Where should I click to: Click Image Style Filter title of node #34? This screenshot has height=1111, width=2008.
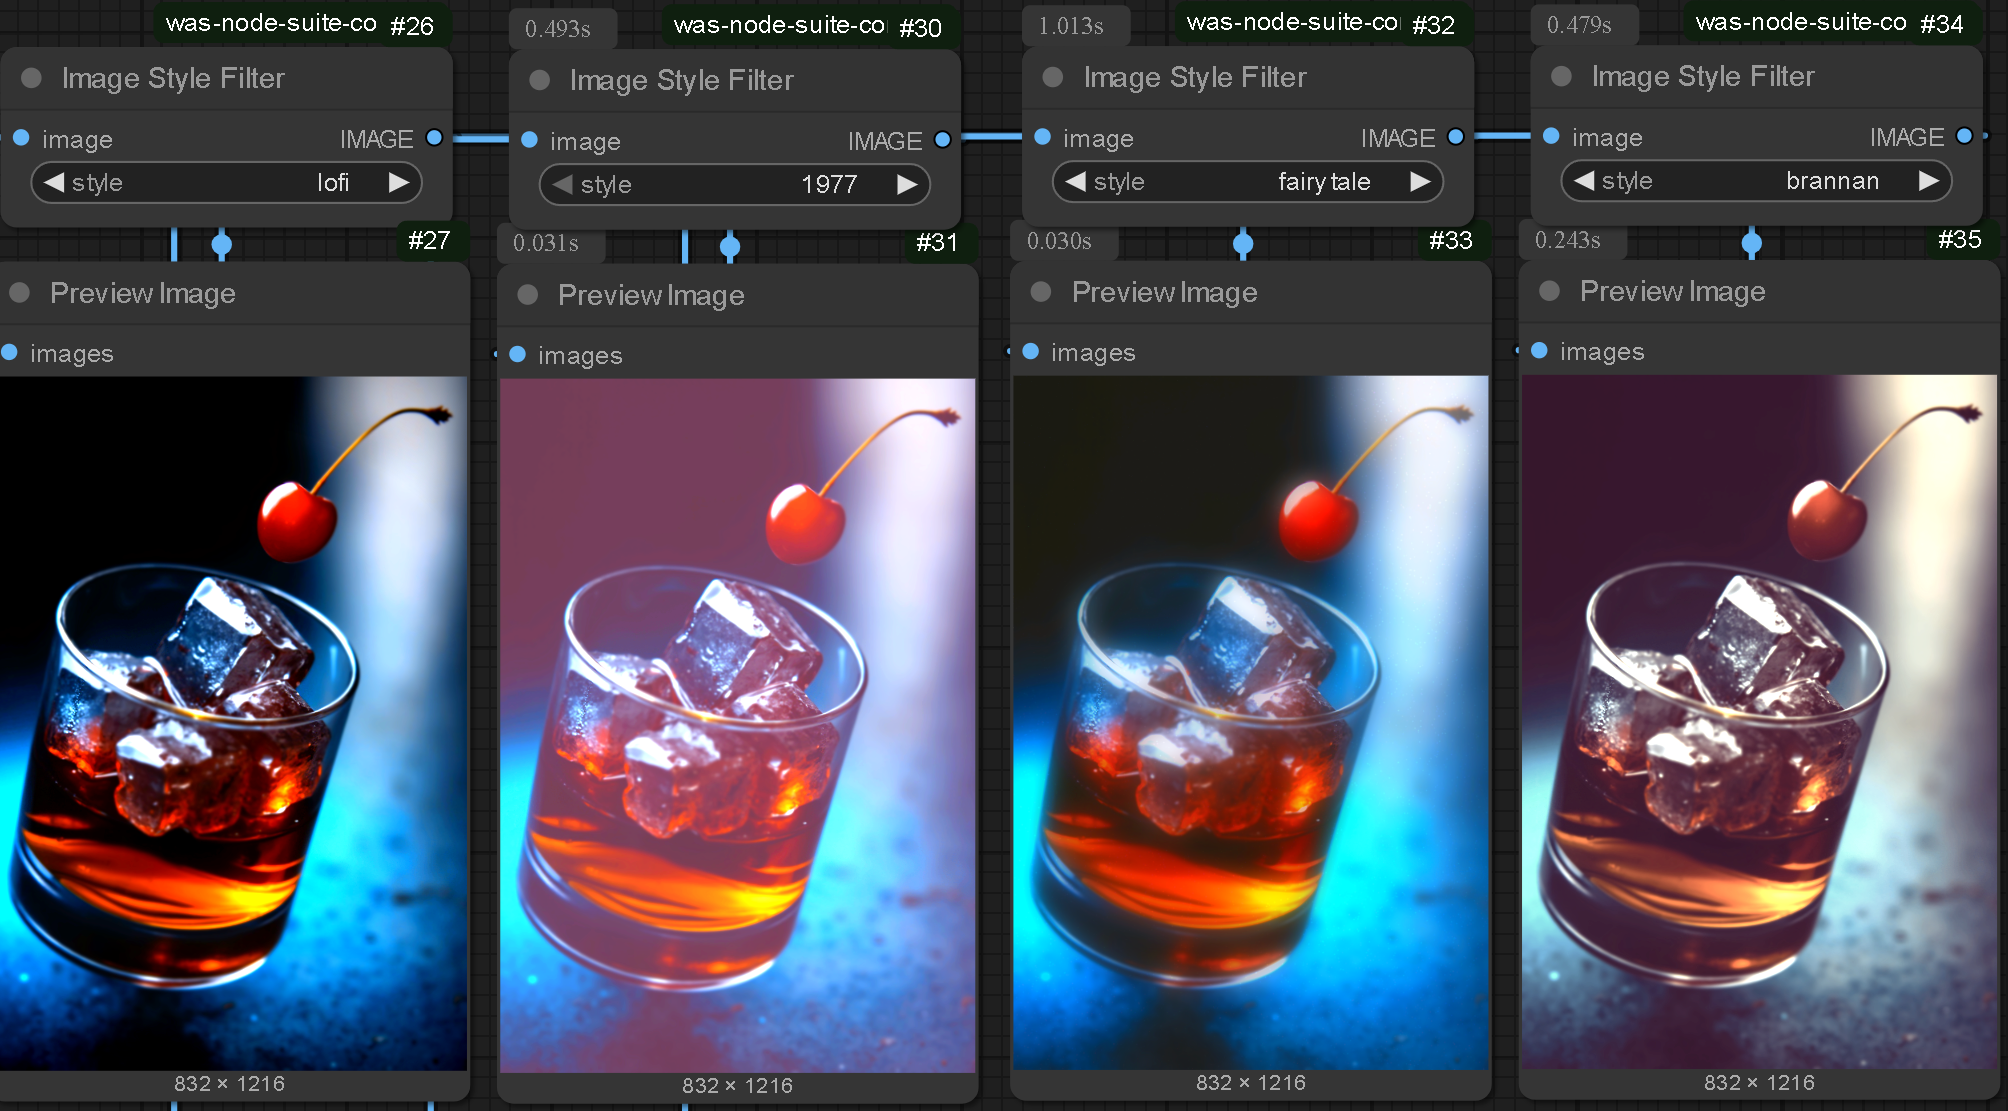tap(1703, 76)
